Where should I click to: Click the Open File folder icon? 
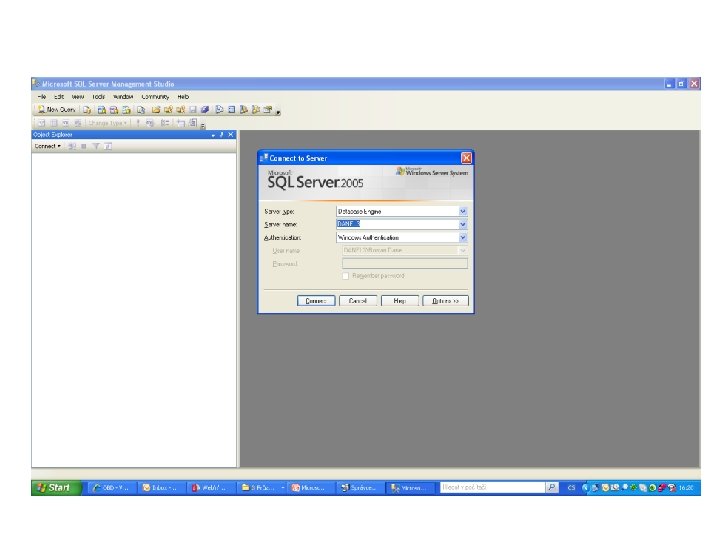(x=156, y=110)
